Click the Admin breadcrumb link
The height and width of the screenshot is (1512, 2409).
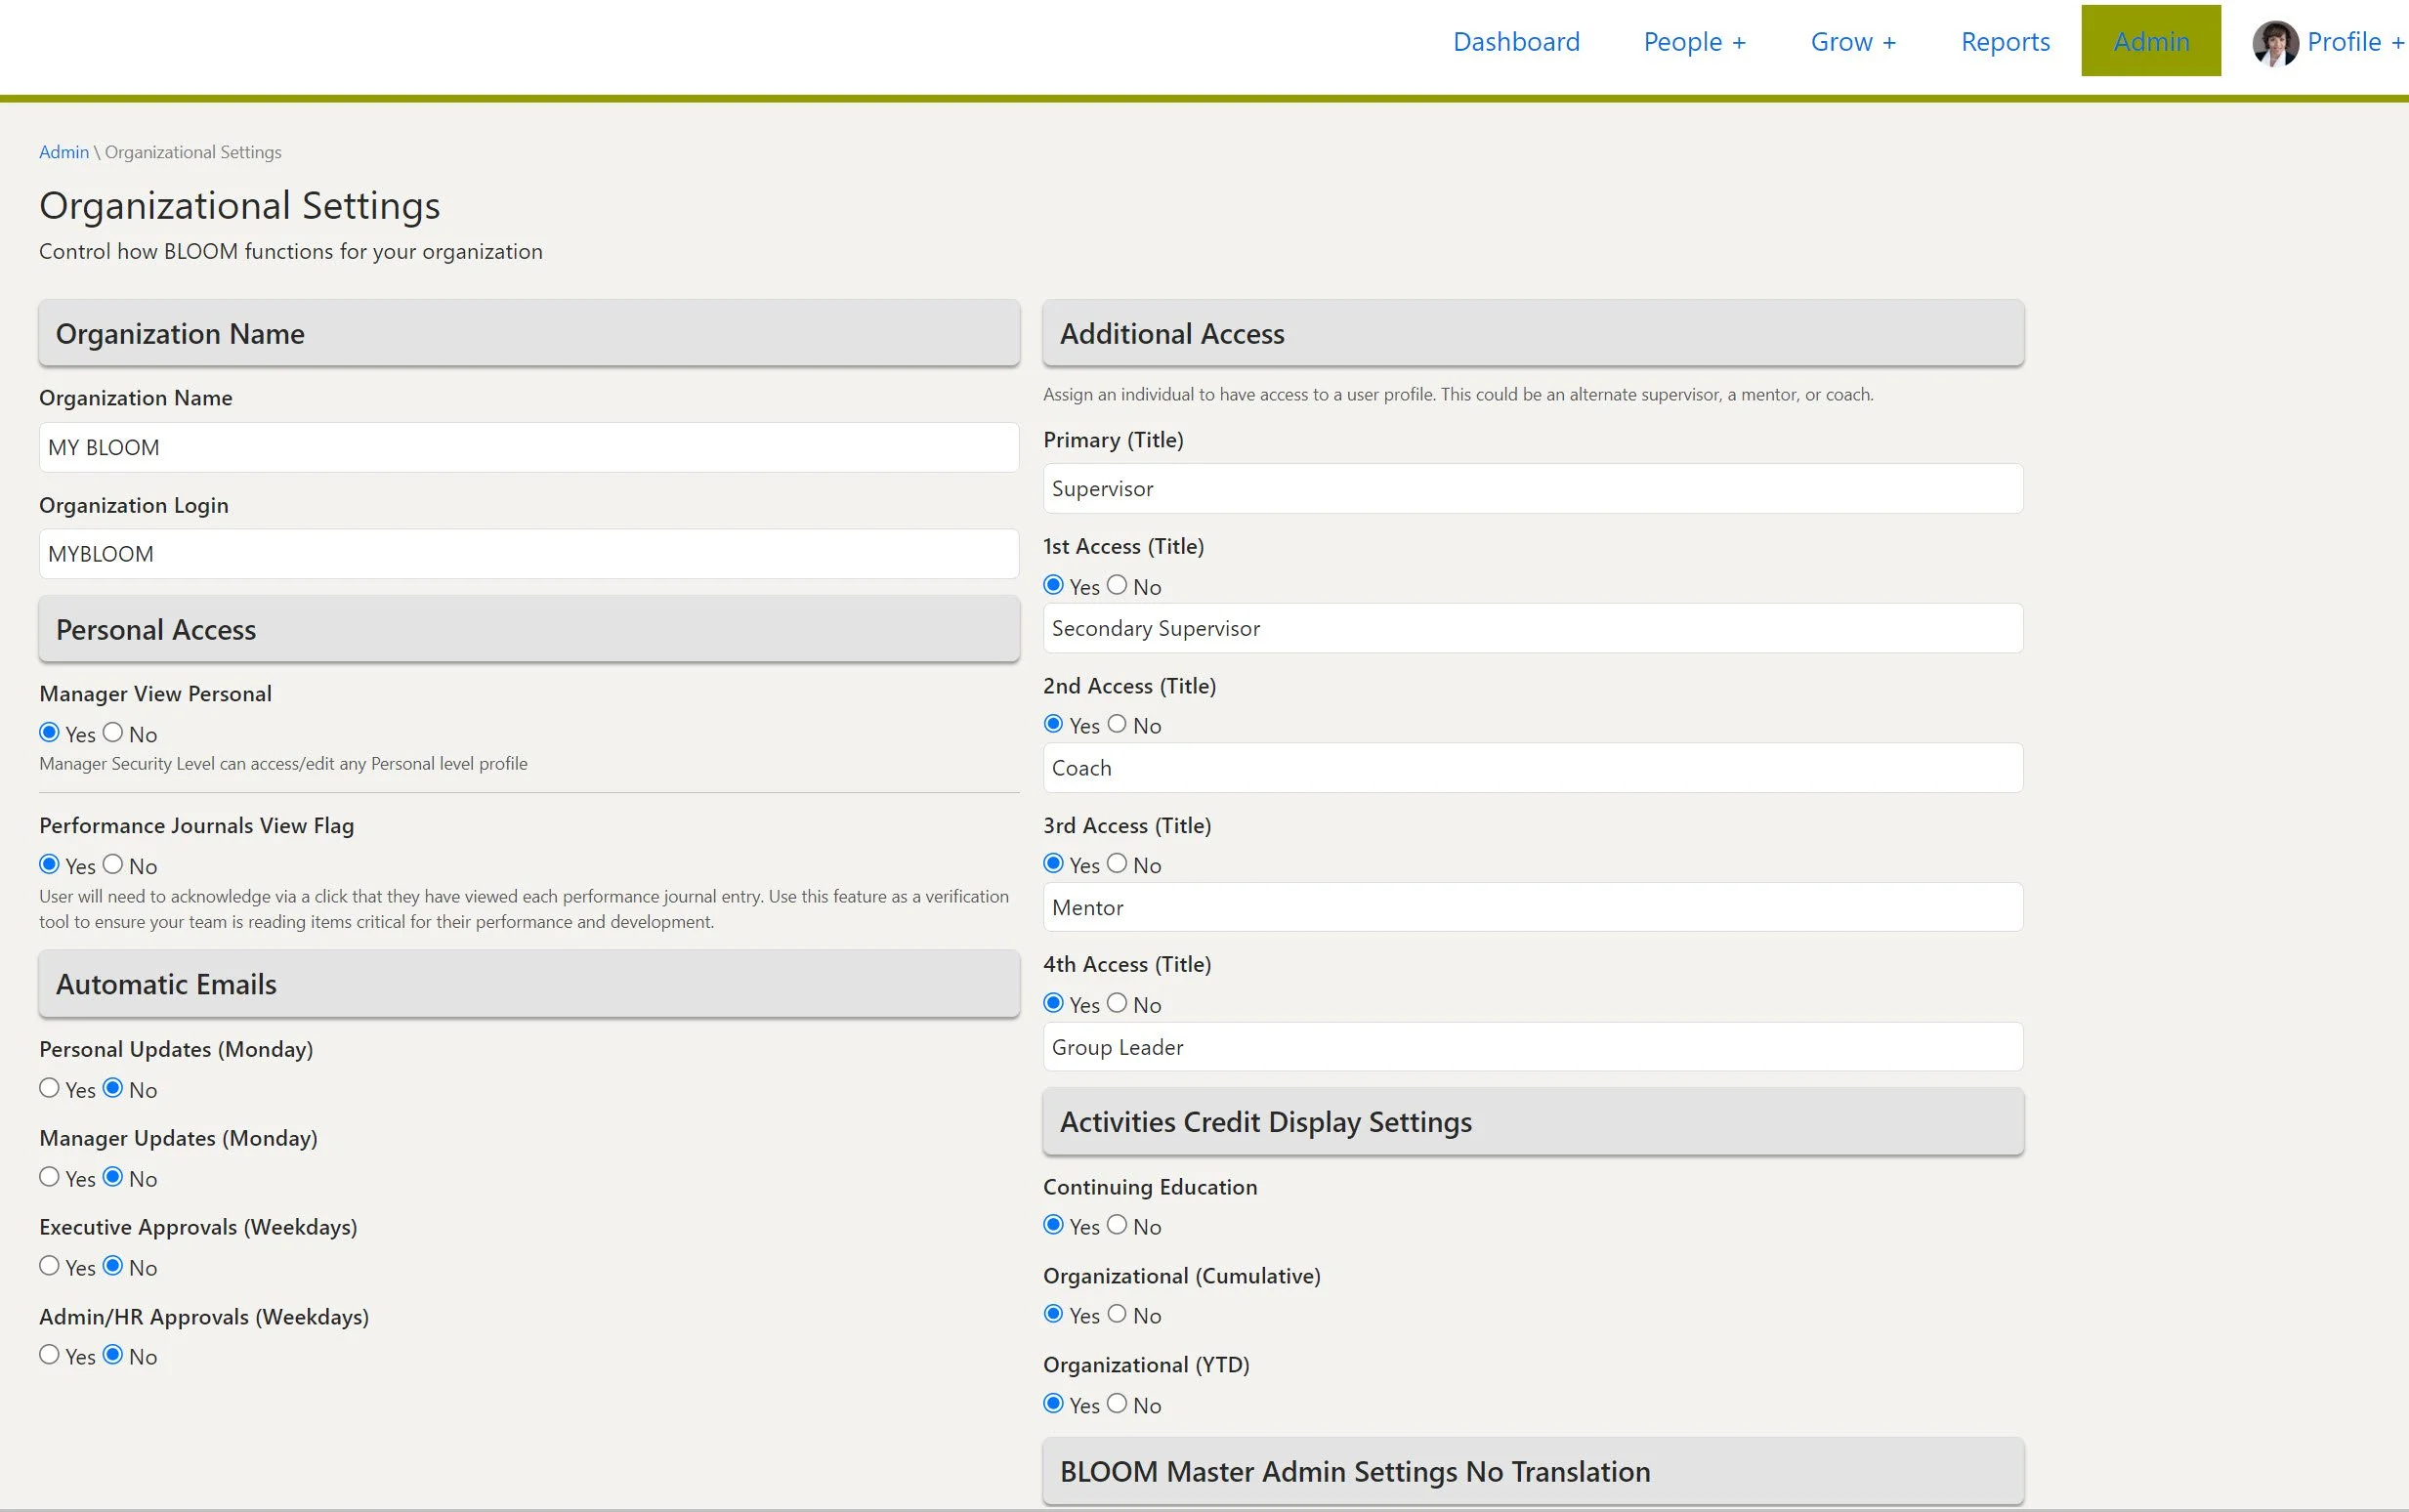[63, 152]
